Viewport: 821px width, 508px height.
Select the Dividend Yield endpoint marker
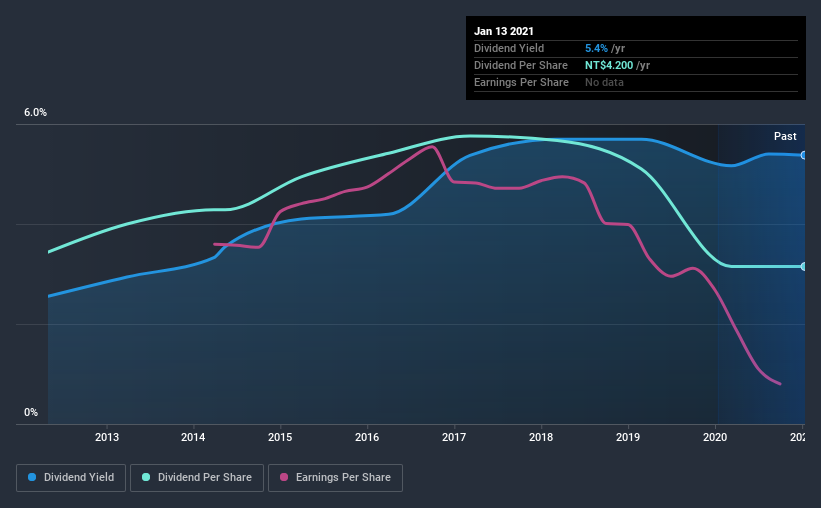(804, 156)
